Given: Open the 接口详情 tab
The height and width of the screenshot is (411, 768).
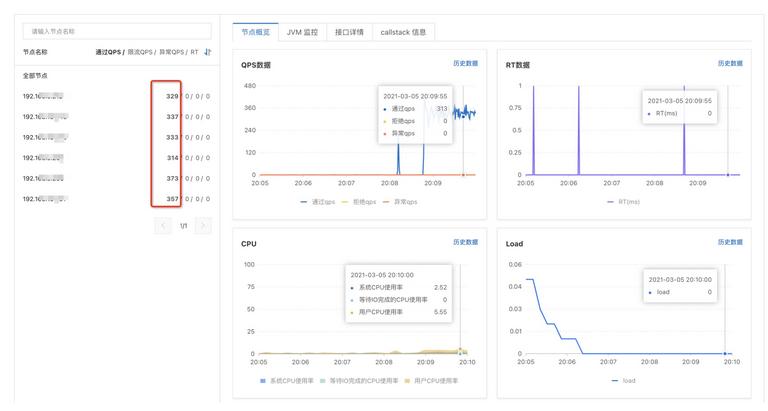Looking at the screenshot, I should [x=349, y=32].
